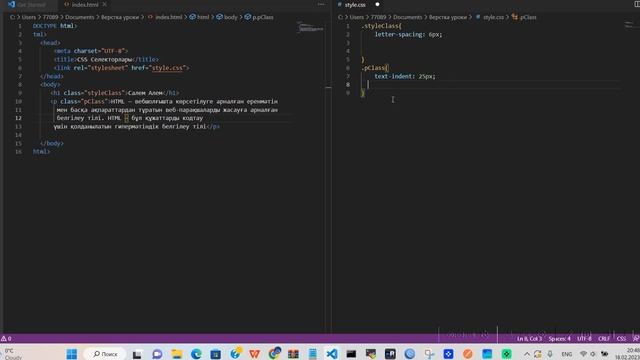Click 'style.css' breadcrumb in right editor
Image resolution: width=640 pixels, height=360 pixels.
point(493,17)
